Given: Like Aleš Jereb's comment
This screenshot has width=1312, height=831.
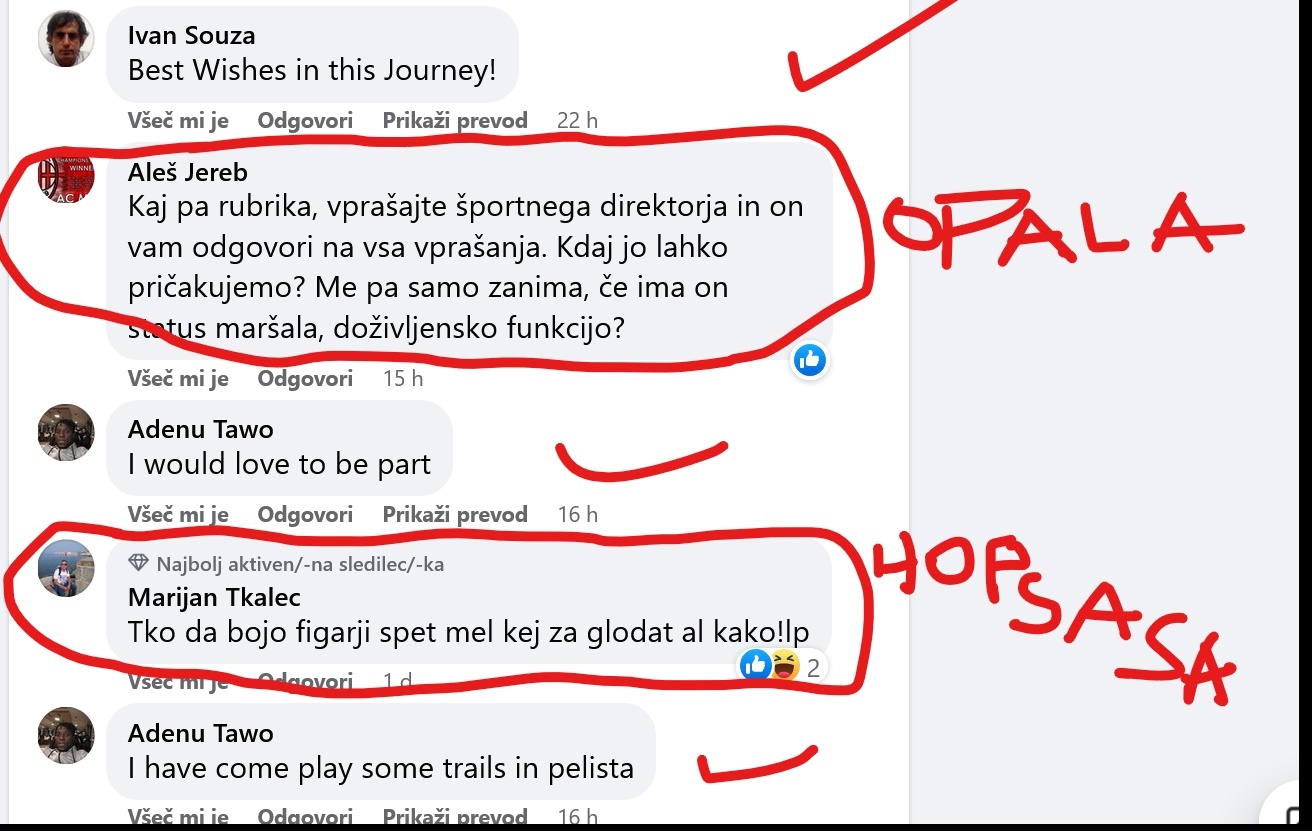Looking at the screenshot, I should click(x=178, y=379).
